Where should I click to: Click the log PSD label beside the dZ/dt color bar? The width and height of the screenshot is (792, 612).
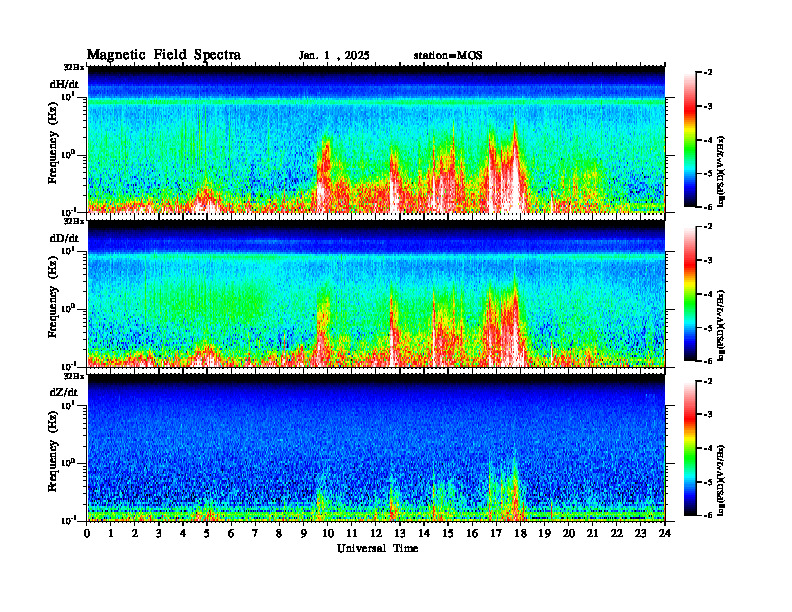(x=722, y=480)
